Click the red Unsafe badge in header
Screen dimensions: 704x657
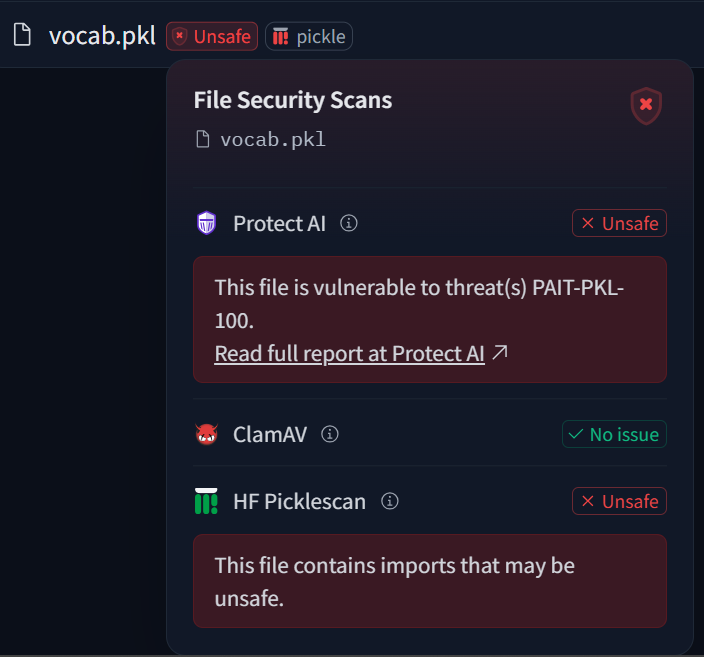pos(212,37)
